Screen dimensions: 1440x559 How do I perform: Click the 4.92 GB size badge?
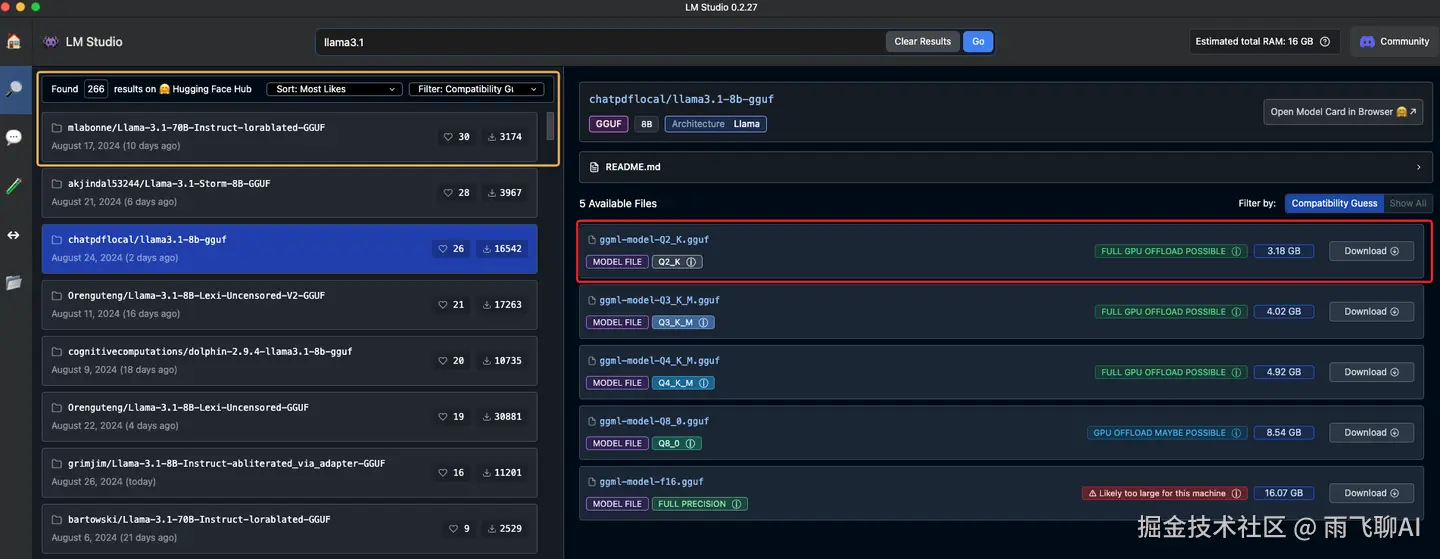(1283, 372)
